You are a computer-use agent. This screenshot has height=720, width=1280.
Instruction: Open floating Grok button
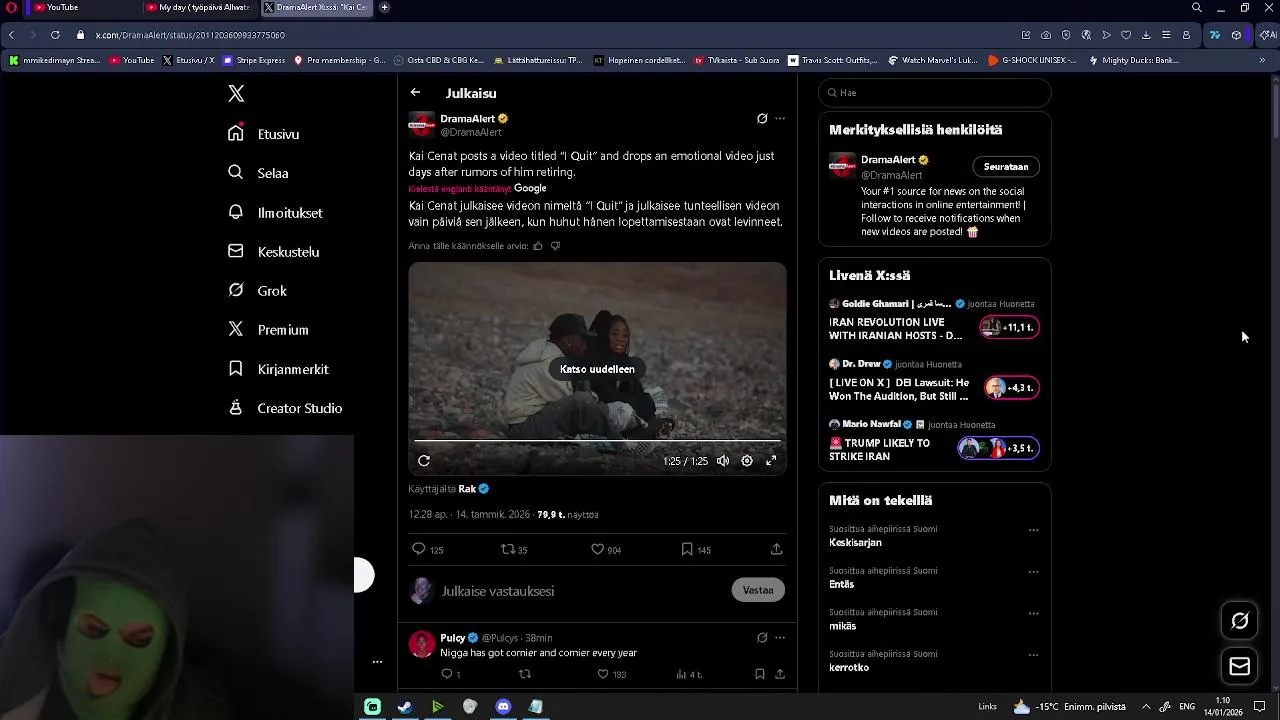[1240, 621]
